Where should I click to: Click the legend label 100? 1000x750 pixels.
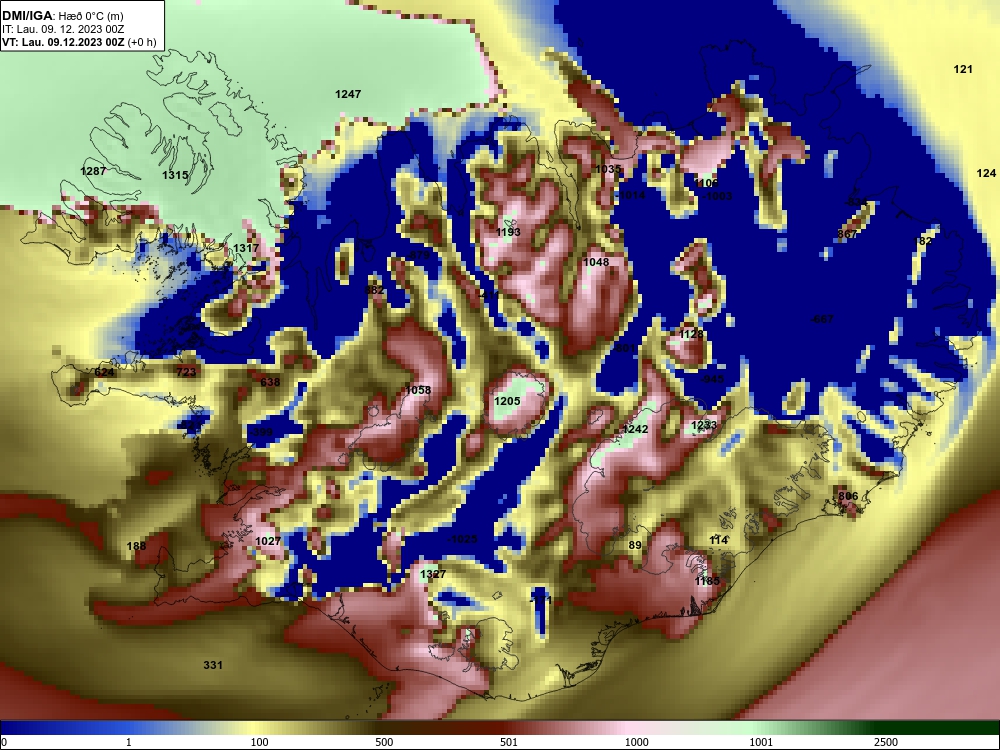tap(260, 742)
